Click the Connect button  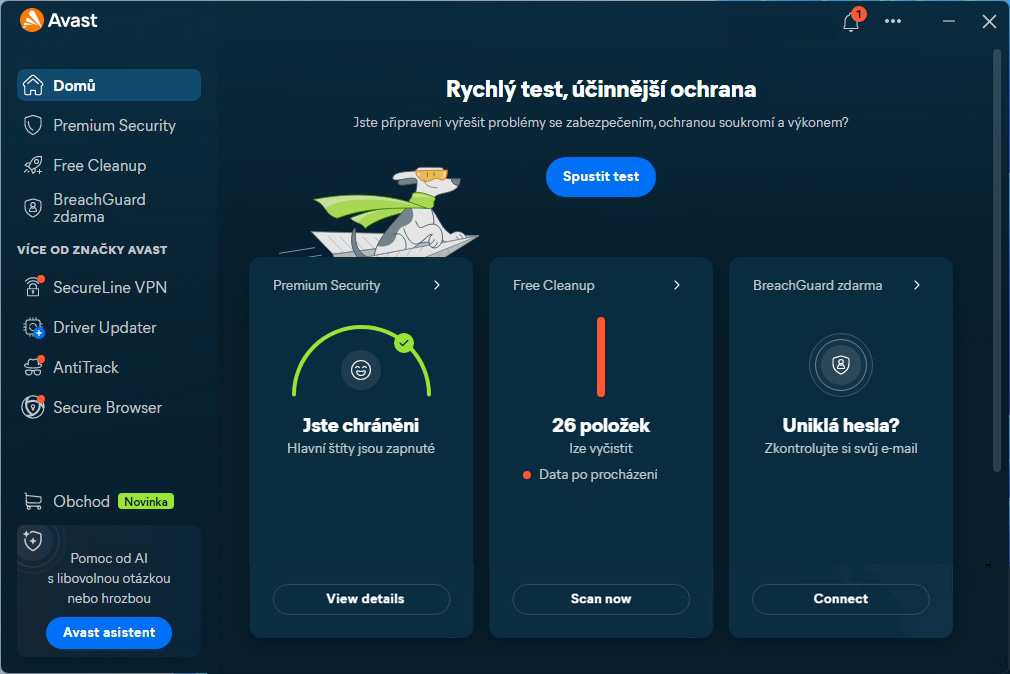[841, 599]
